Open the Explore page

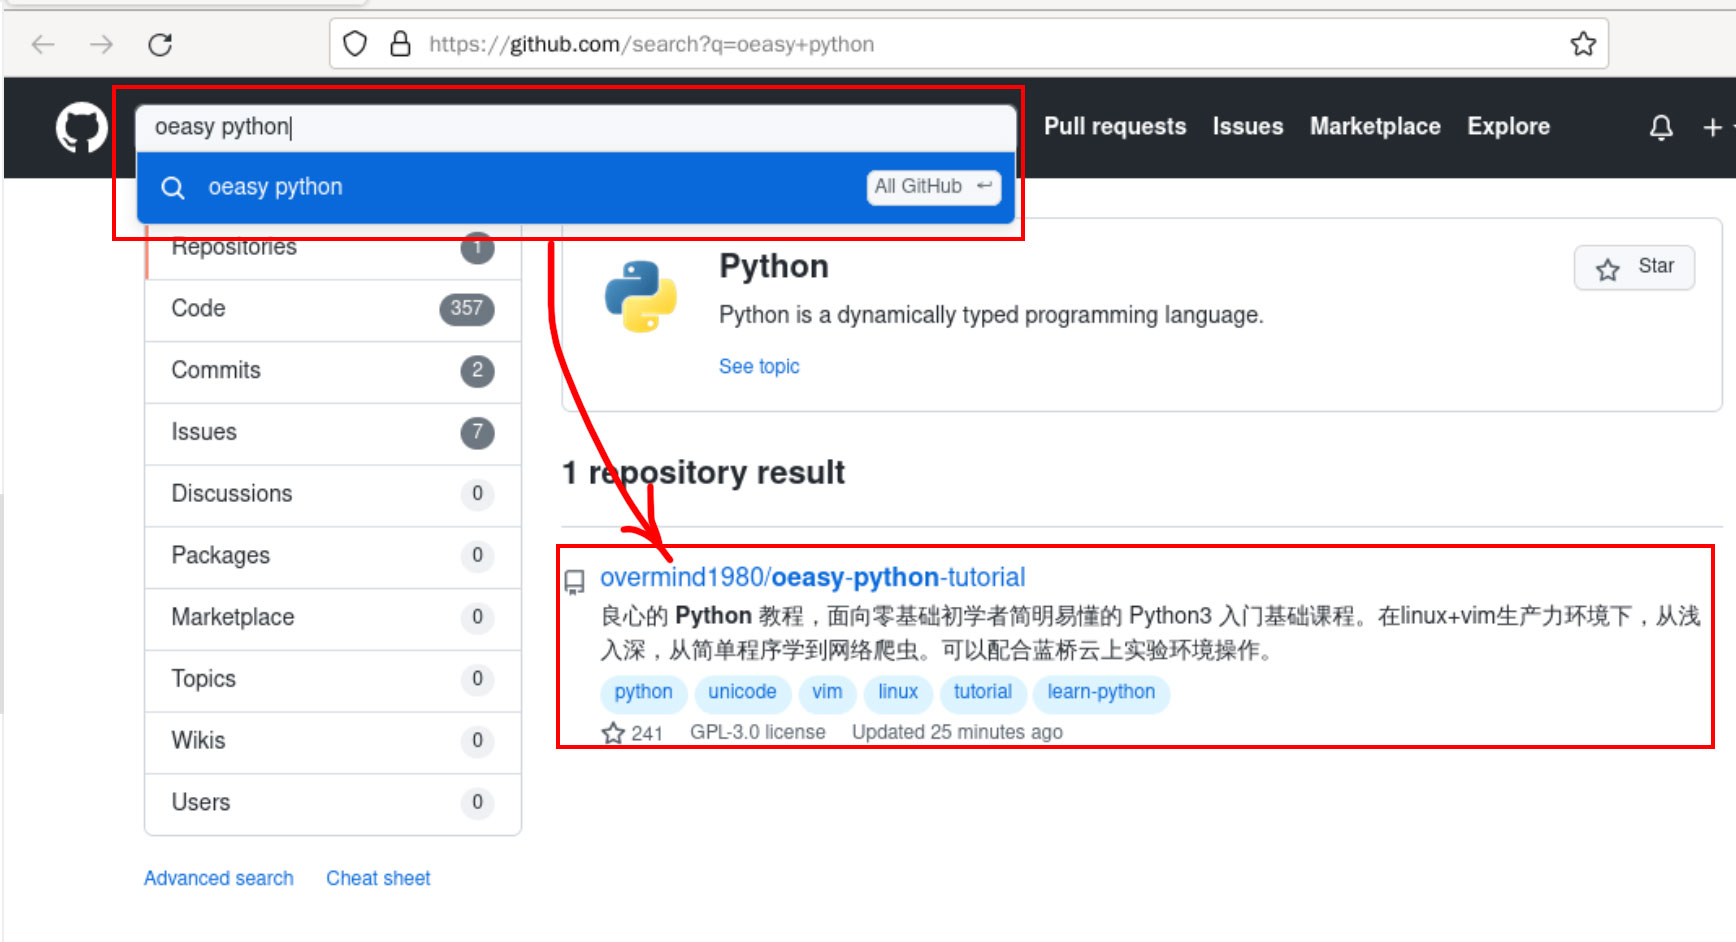pyautogui.click(x=1508, y=126)
